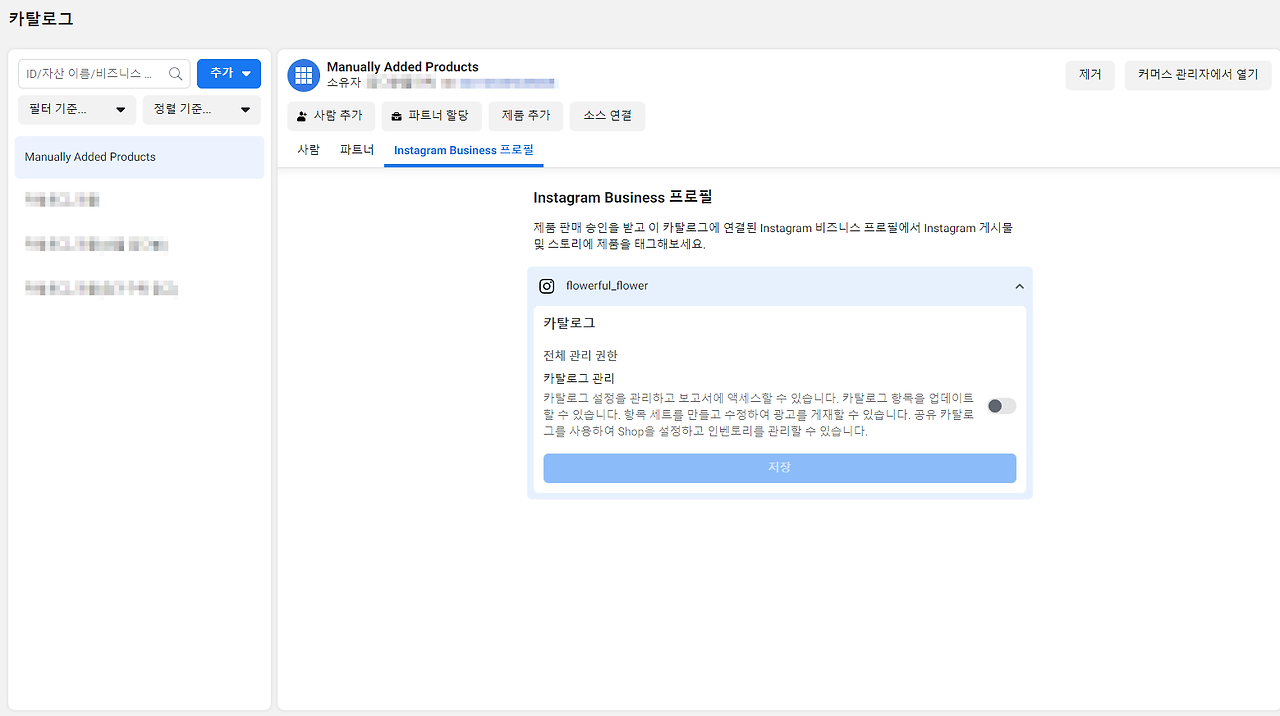Screen dimensions: 1280x716
Task: Click the 소스 연결 button
Action: [607, 116]
